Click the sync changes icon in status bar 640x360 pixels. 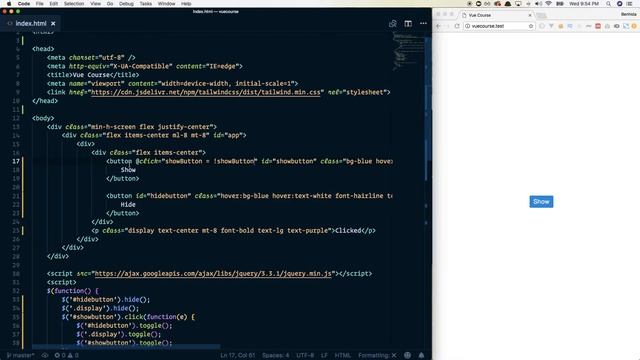coord(44,355)
